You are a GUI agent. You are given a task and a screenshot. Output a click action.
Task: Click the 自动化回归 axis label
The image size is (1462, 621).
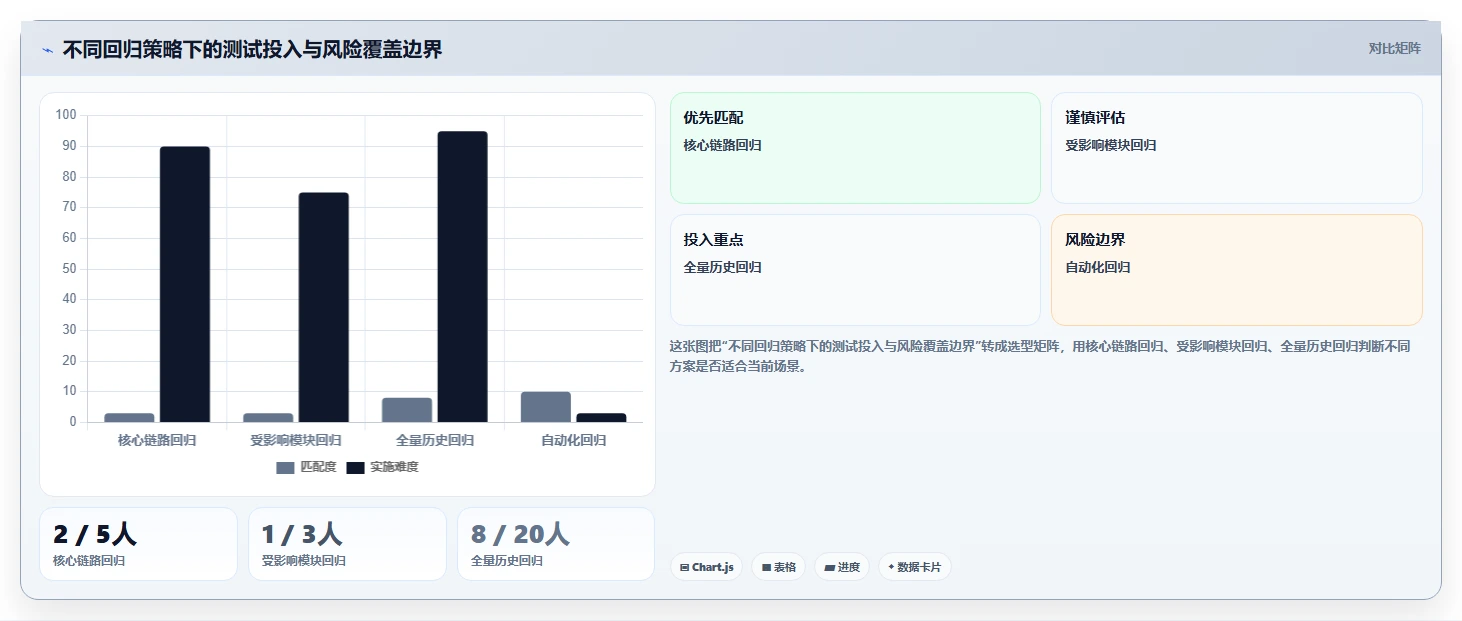pyautogui.click(x=574, y=440)
